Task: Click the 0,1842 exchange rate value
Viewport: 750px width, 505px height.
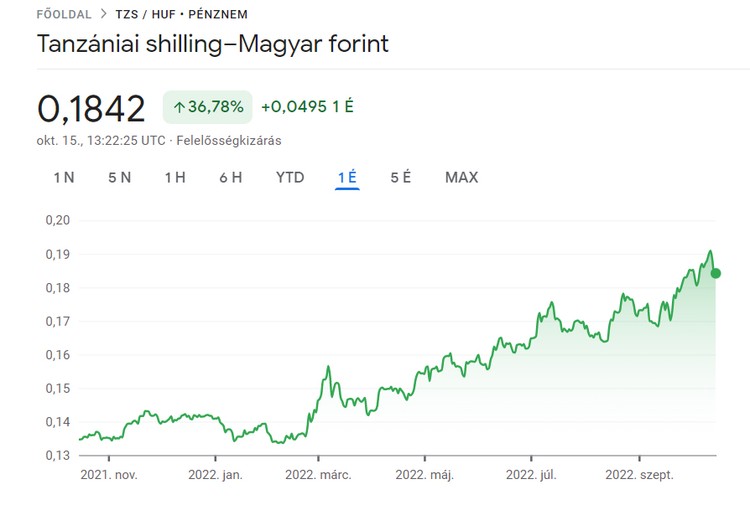Action: [91, 108]
